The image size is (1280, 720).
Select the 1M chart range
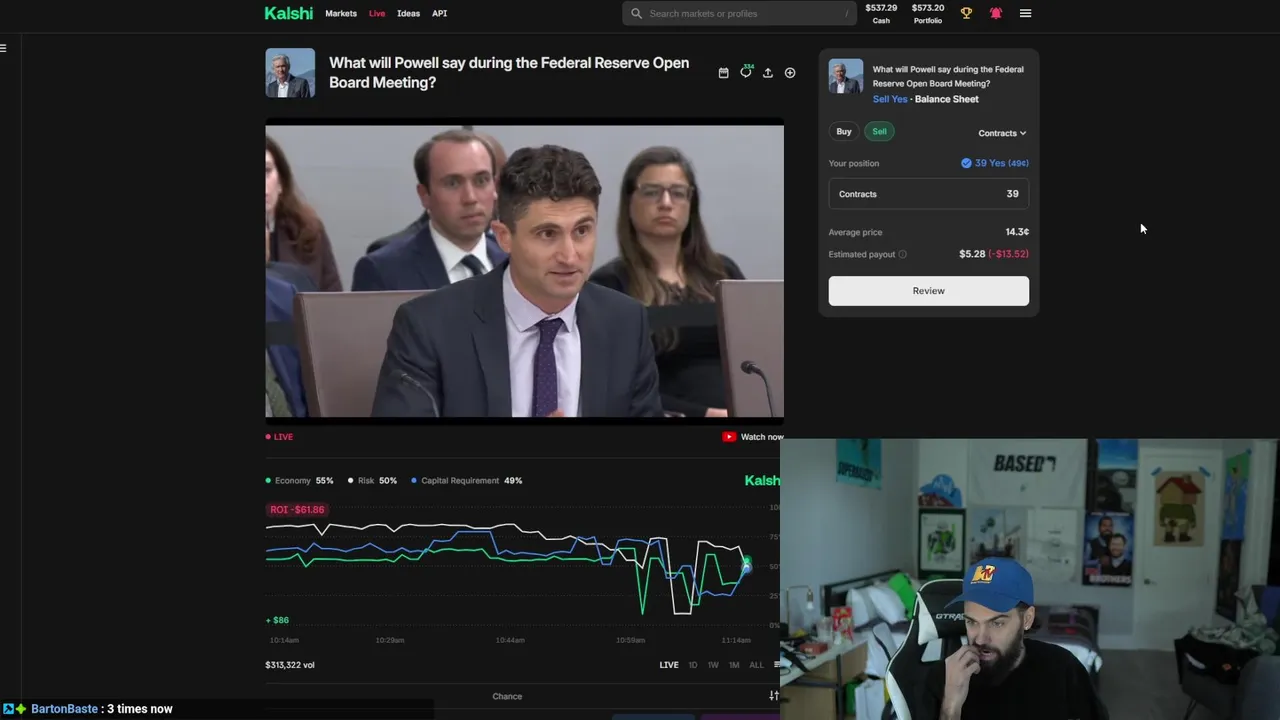734,665
